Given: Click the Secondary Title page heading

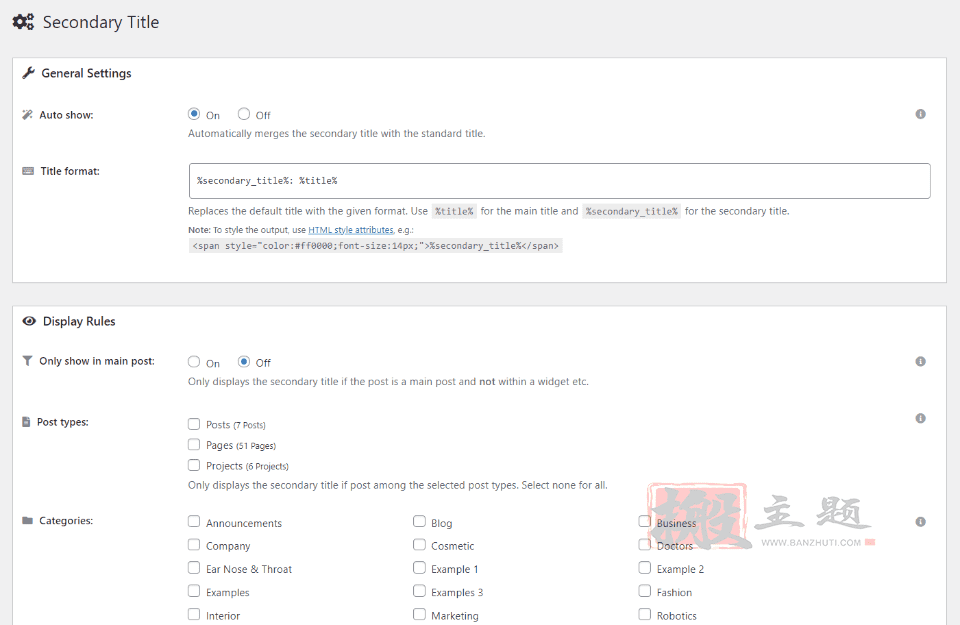Looking at the screenshot, I should (101, 23).
